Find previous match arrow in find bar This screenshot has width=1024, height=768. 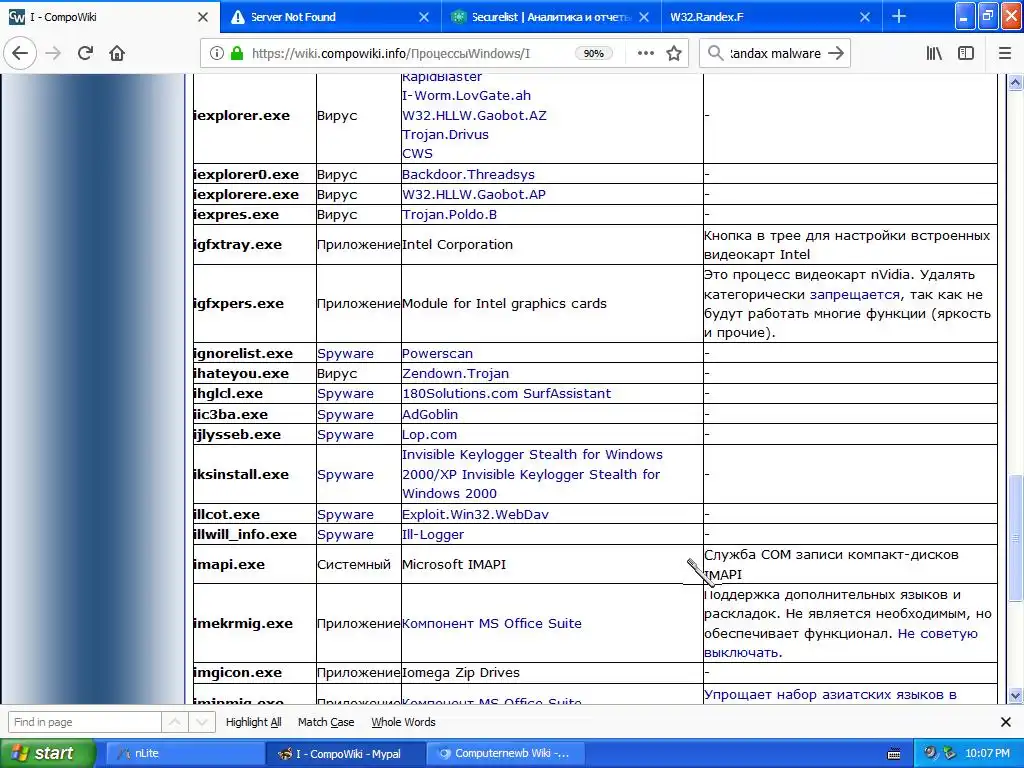[175, 722]
